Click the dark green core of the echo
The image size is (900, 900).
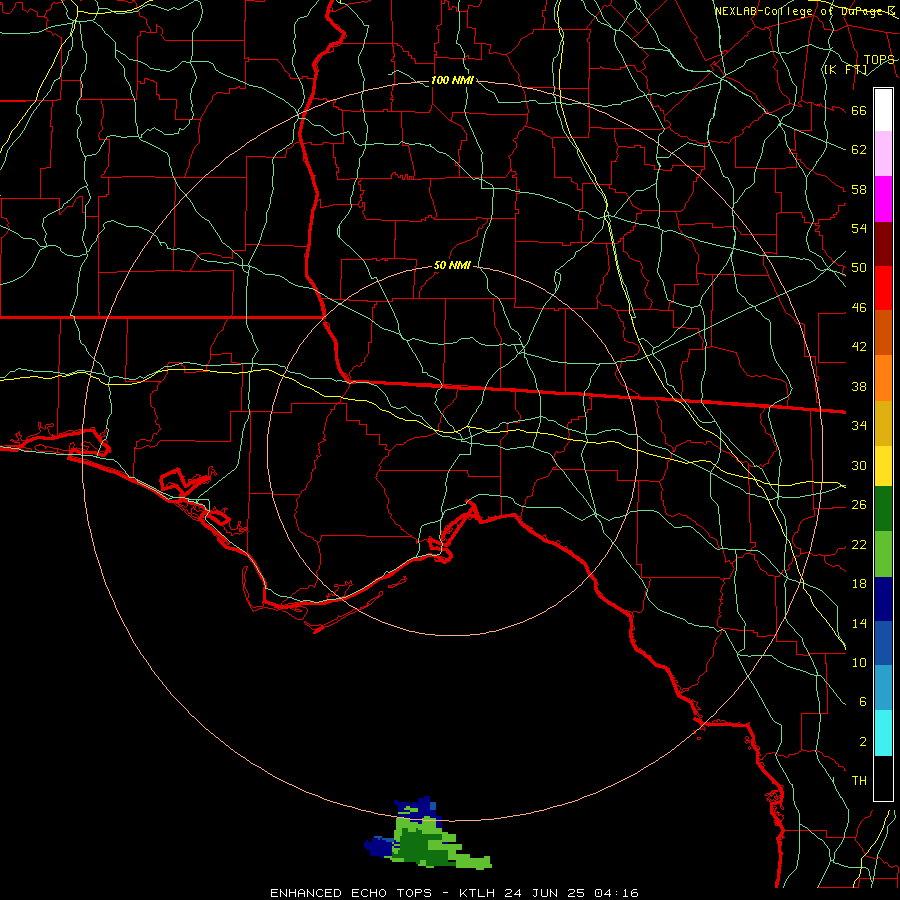pyautogui.click(x=422, y=848)
